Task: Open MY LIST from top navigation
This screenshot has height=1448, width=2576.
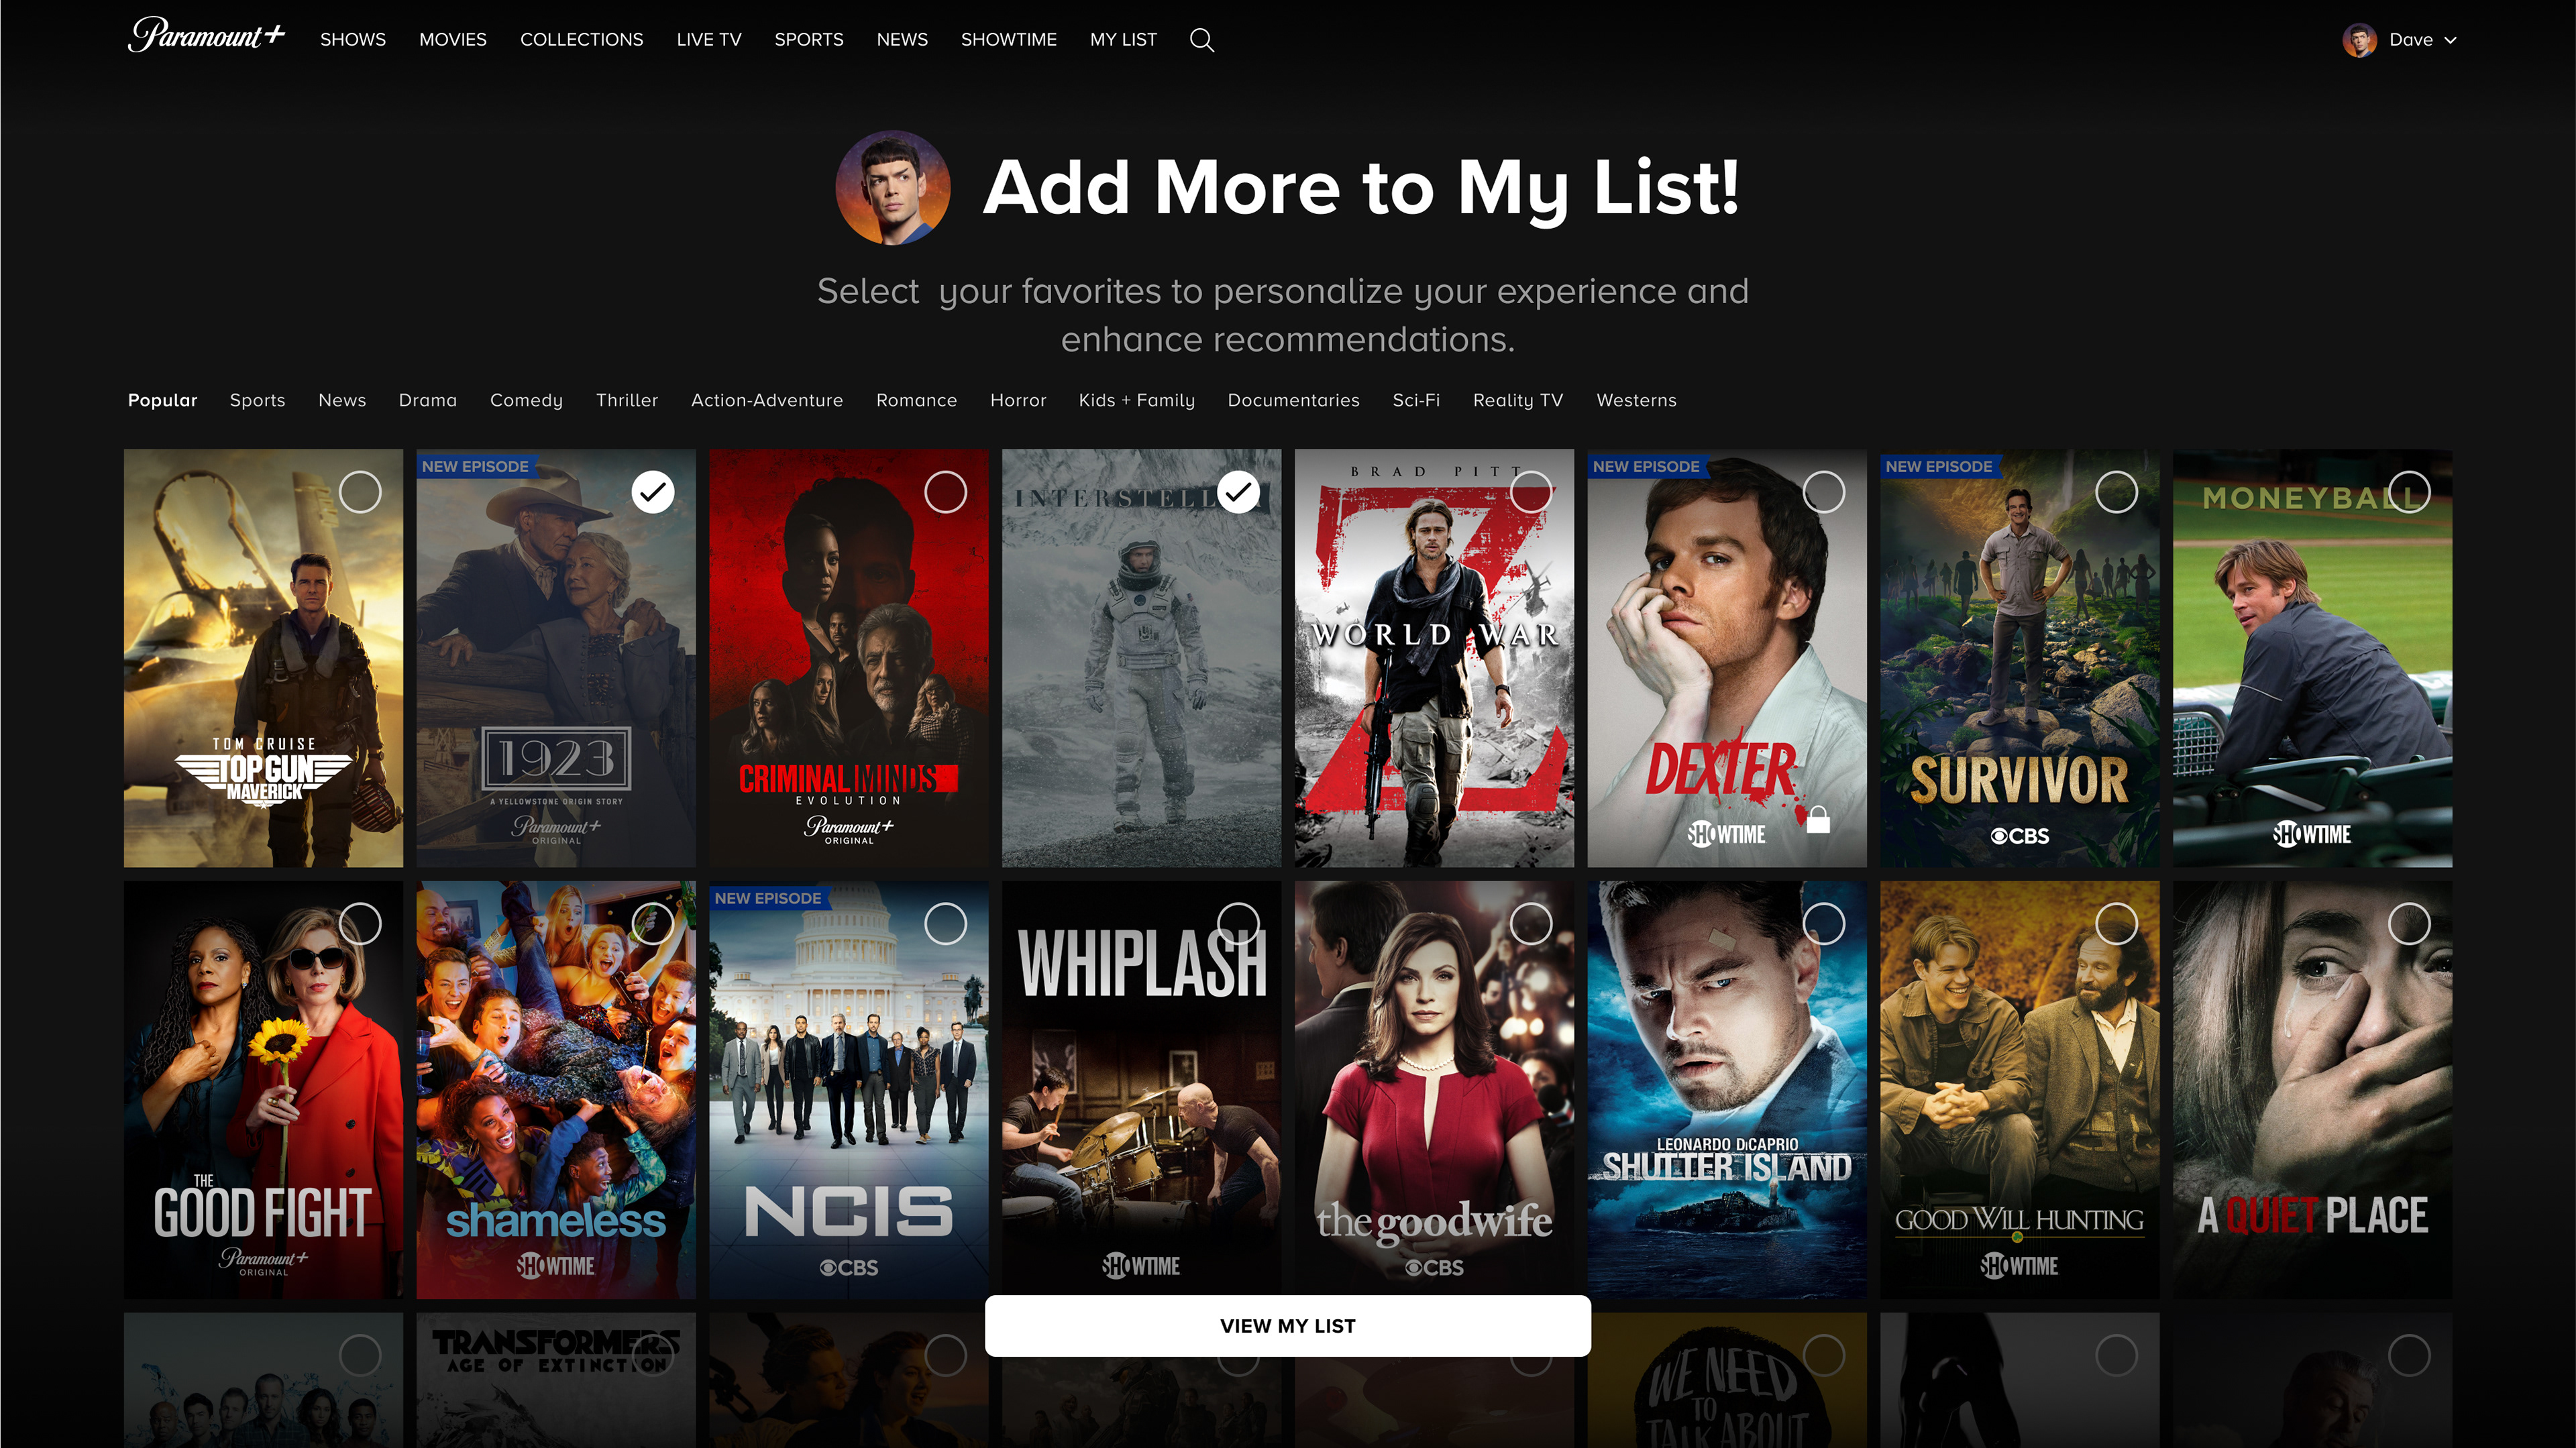Action: click(1123, 40)
